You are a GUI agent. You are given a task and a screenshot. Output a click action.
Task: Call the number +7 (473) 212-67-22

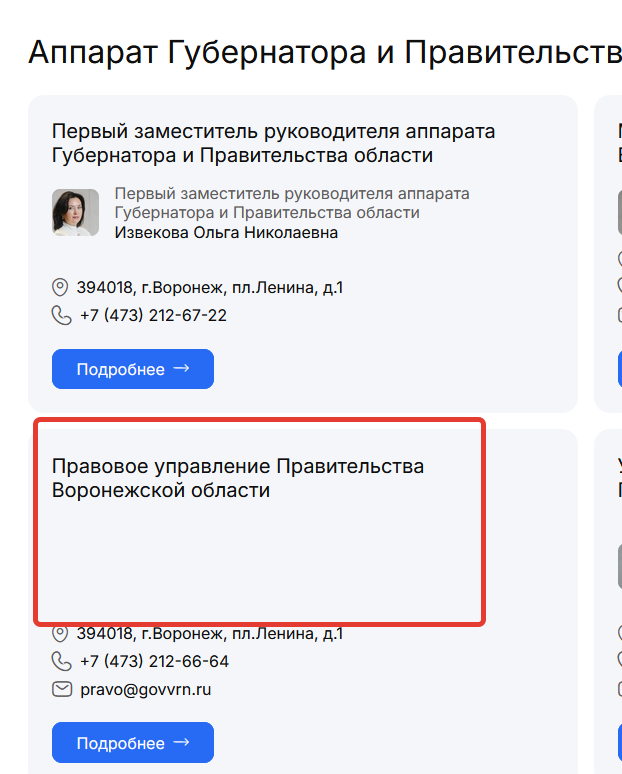(x=153, y=316)
